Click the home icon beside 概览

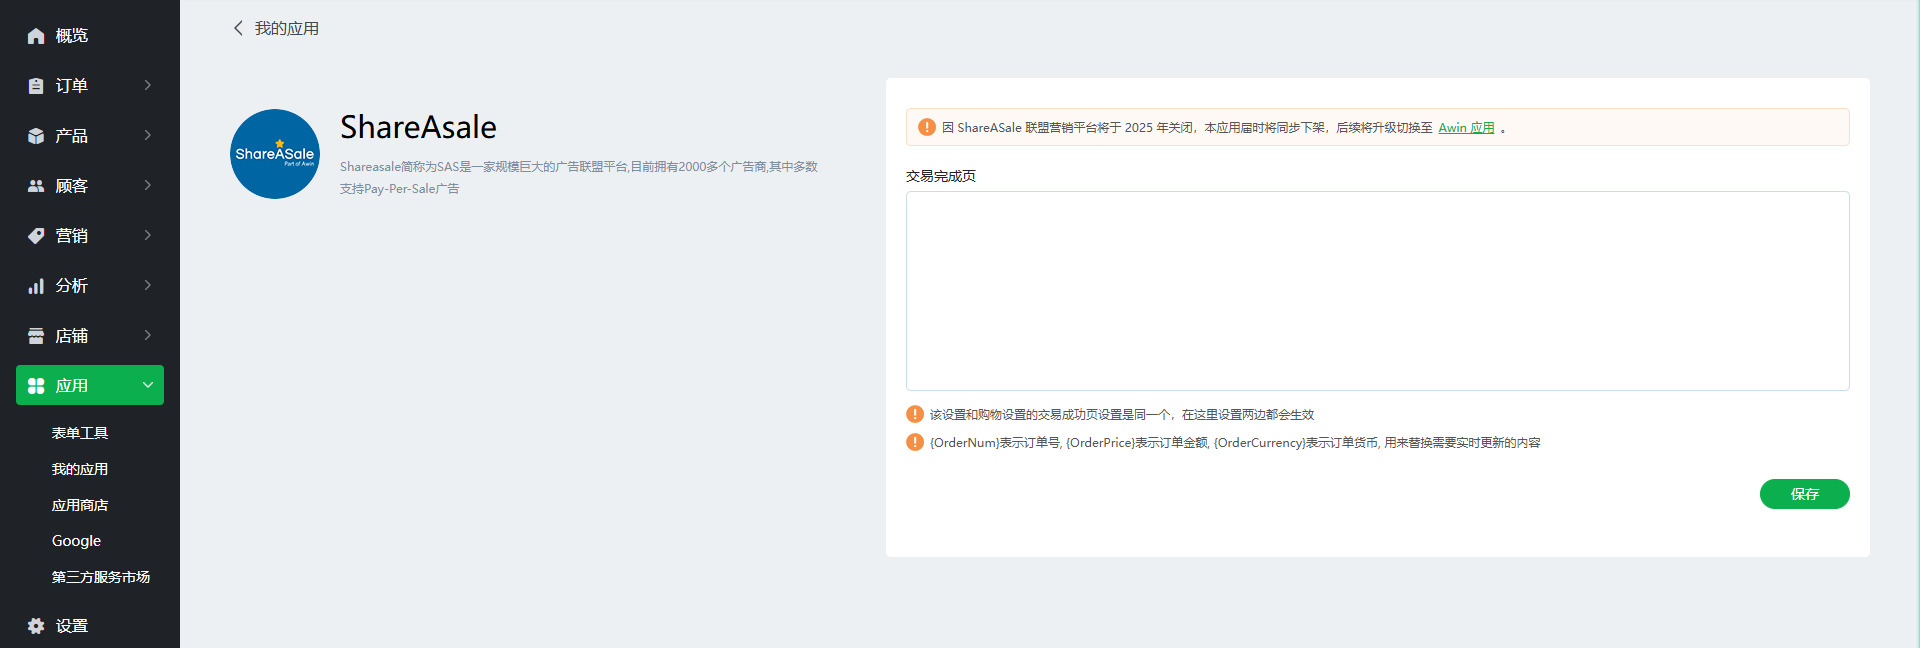[x=36, y=36]
